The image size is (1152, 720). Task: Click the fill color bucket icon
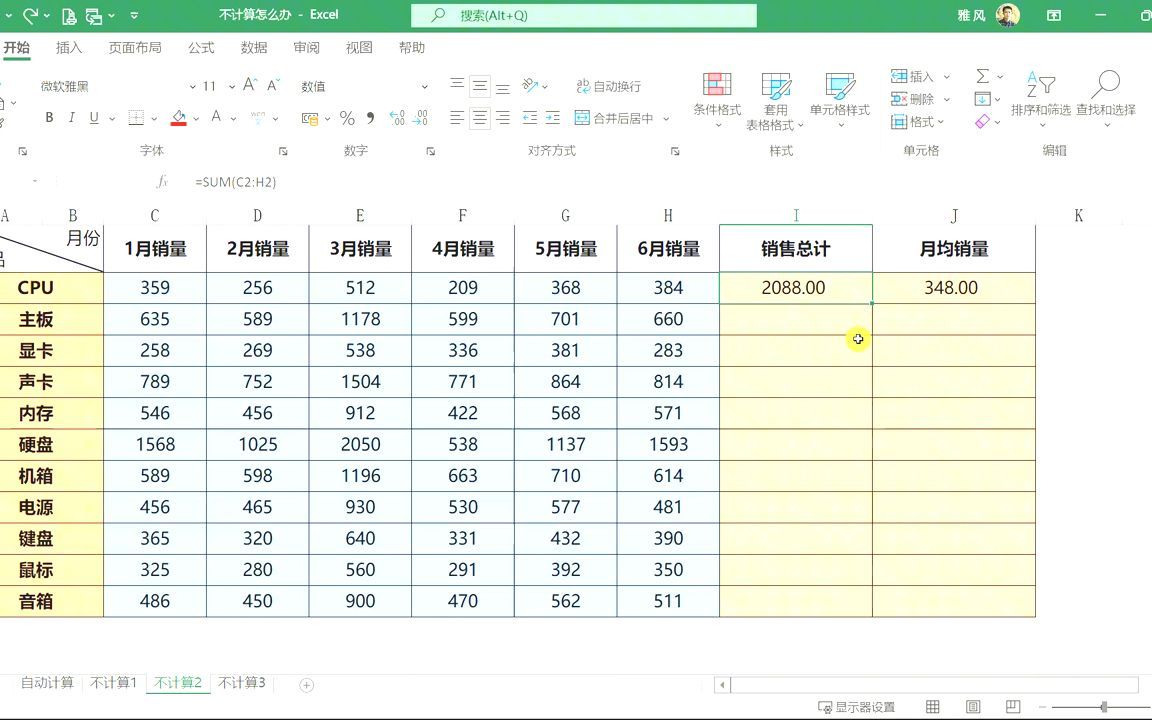tap(177, 117)
